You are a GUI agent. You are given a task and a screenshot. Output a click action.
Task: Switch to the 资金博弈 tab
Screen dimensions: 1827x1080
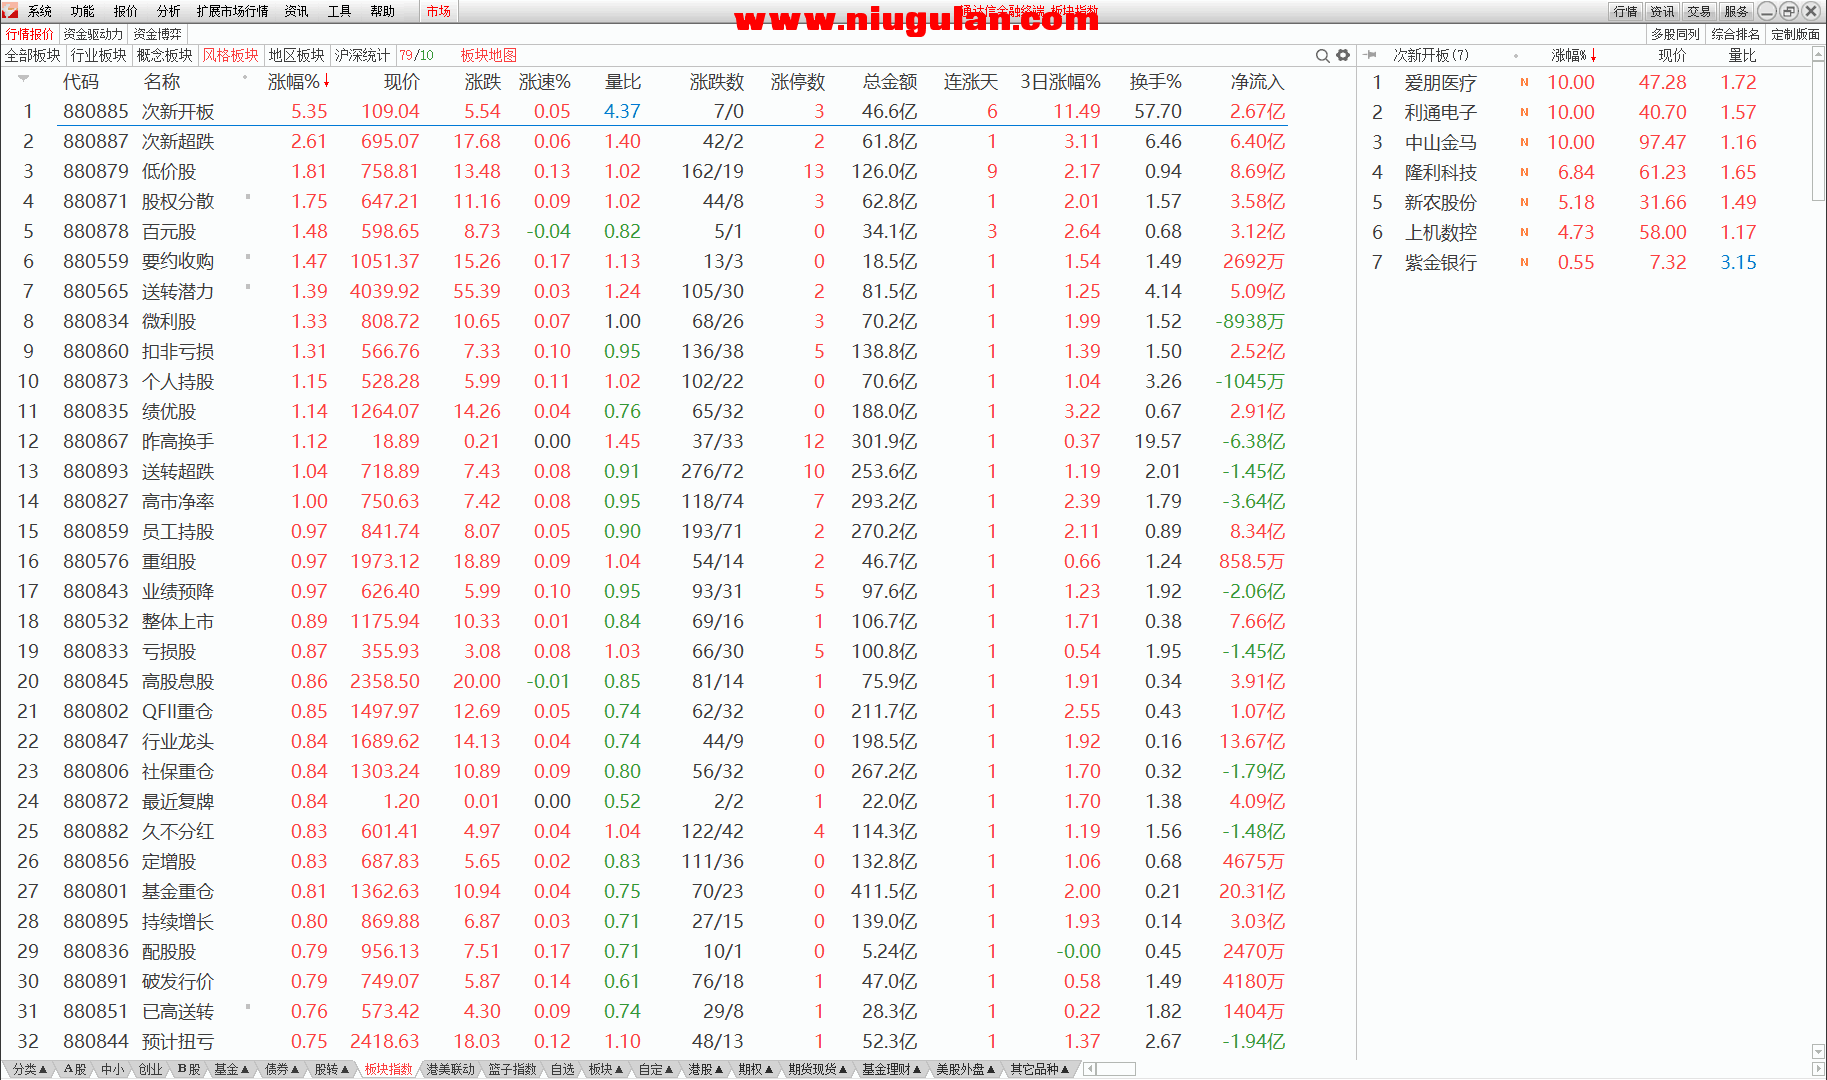tap(158, 34)
